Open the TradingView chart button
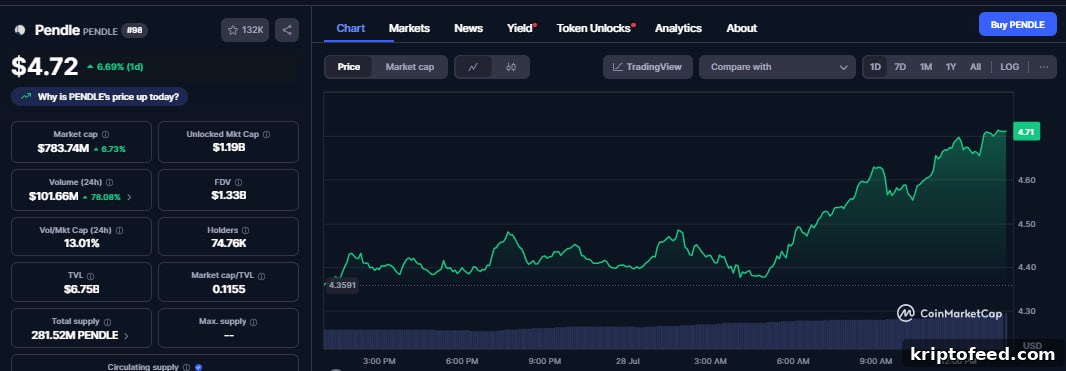Viewport: 1066px width, 371px height. coord(647,67)
